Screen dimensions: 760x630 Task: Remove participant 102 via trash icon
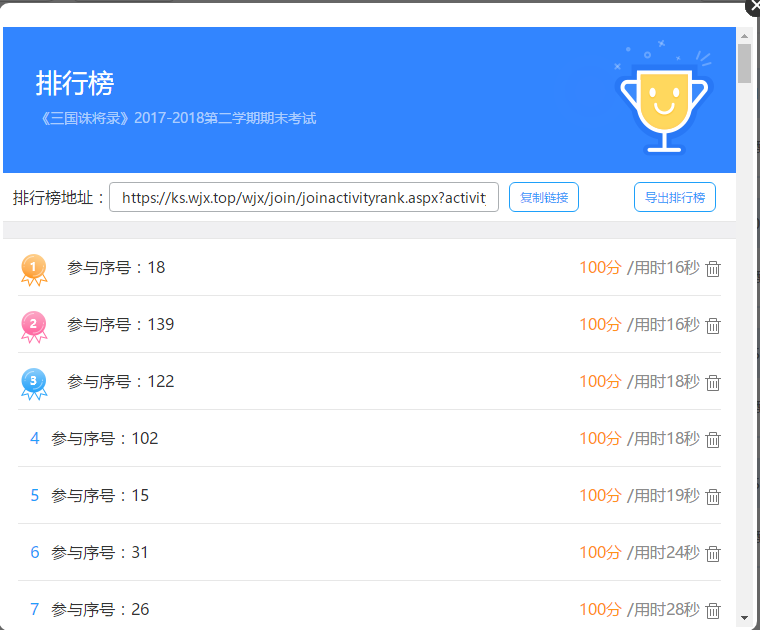[x=712, y=440]
